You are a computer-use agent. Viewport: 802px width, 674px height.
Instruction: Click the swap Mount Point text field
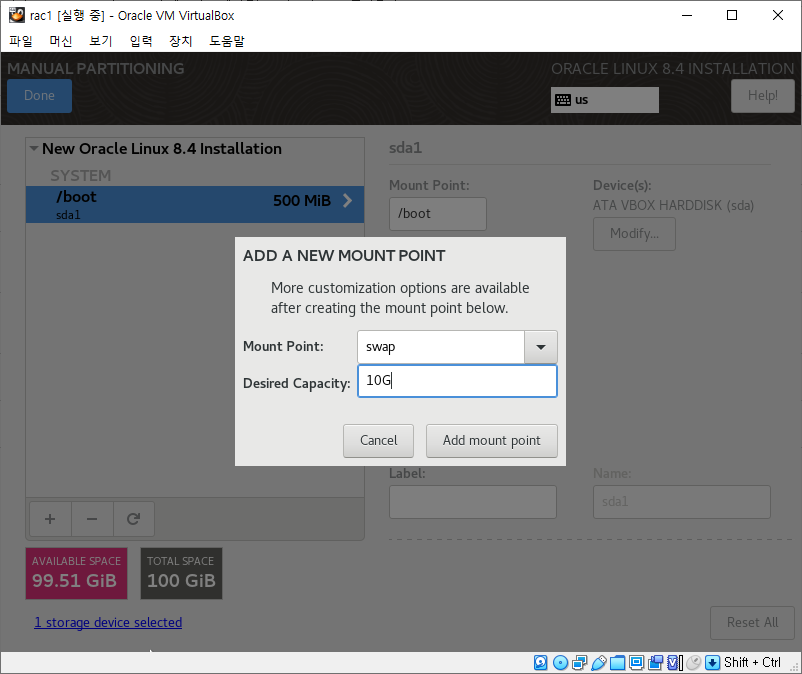(x=441, y=347)
